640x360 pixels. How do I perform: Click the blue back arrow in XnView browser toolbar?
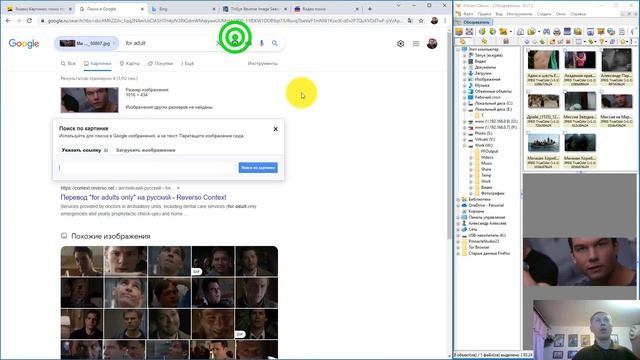click(x=527, y=41)
